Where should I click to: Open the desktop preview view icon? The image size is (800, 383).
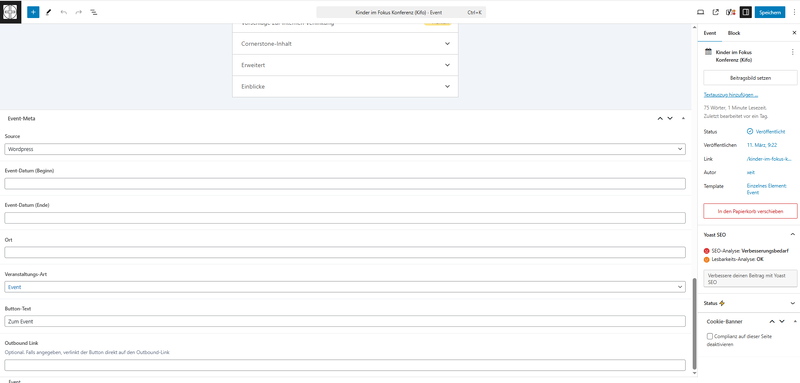701,12
